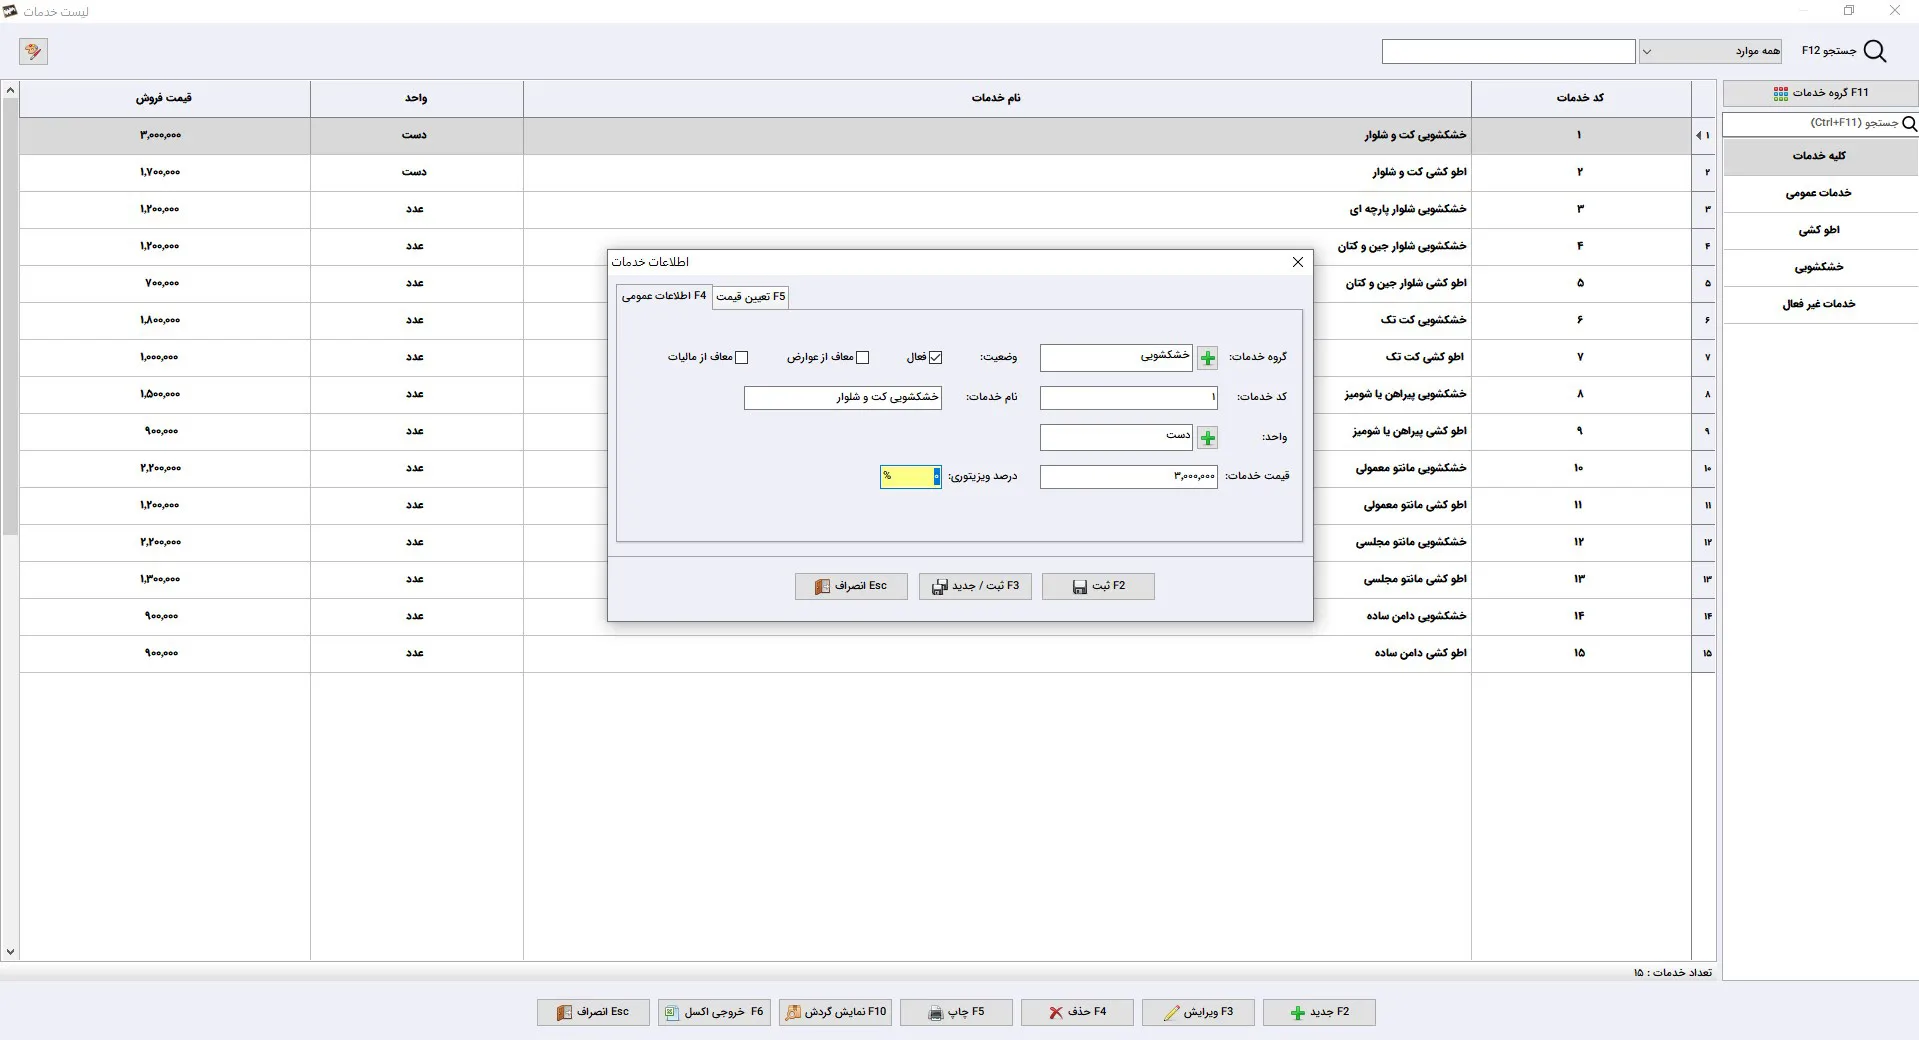Click the کد خدمات column header
The height and width of the screenshot is (1040, 1919).
tap(1580, 98)
